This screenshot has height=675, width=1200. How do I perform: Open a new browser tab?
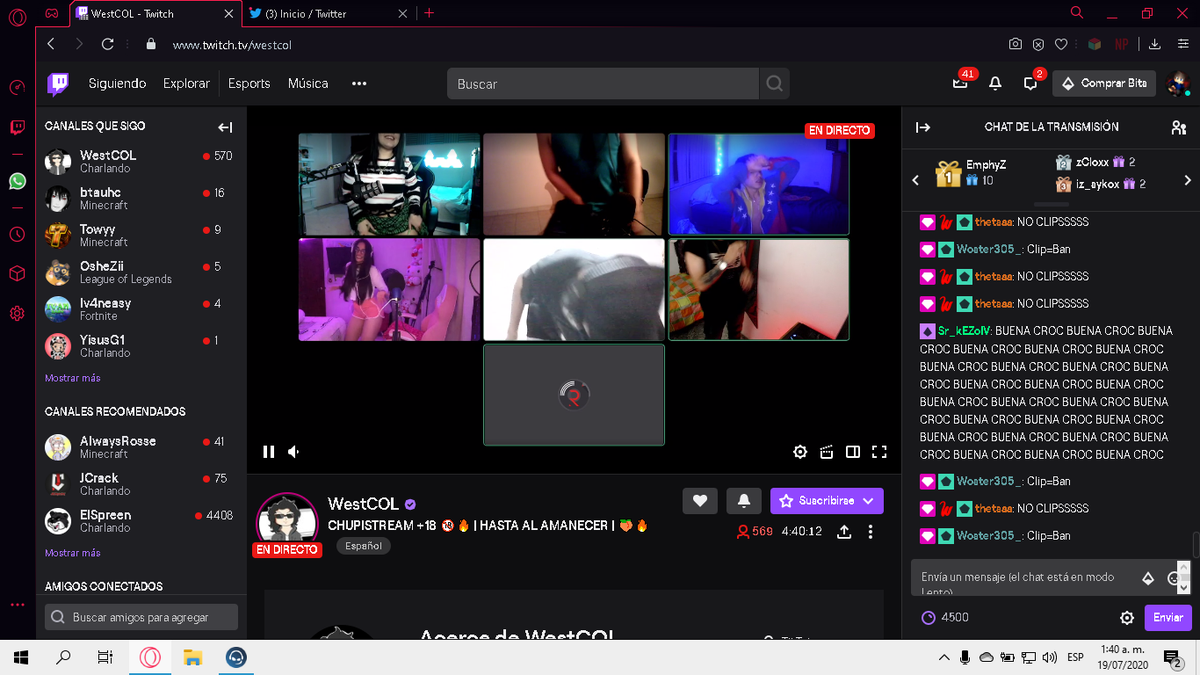click(x=429, y=13)
